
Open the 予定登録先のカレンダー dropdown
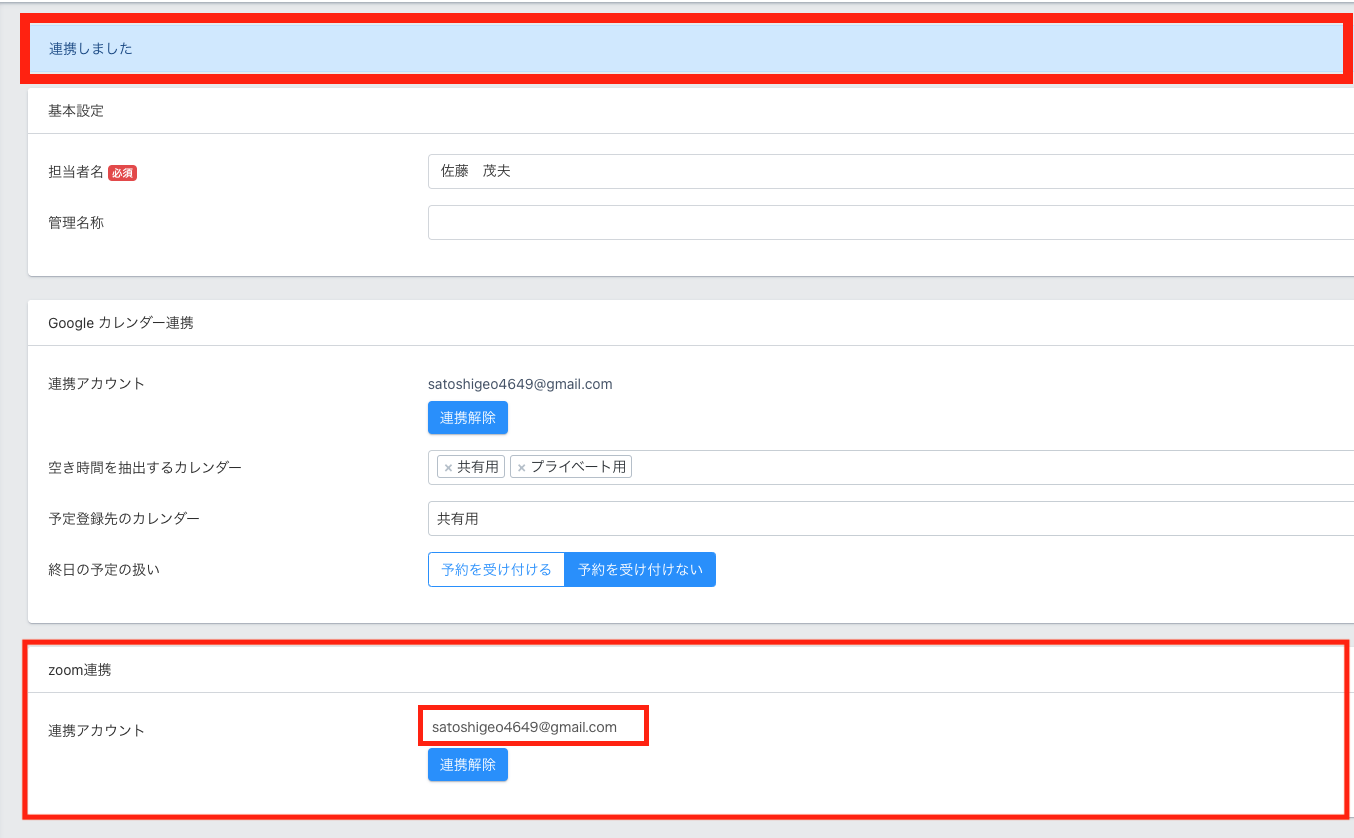pyautogui.click(x=890, y=519)
